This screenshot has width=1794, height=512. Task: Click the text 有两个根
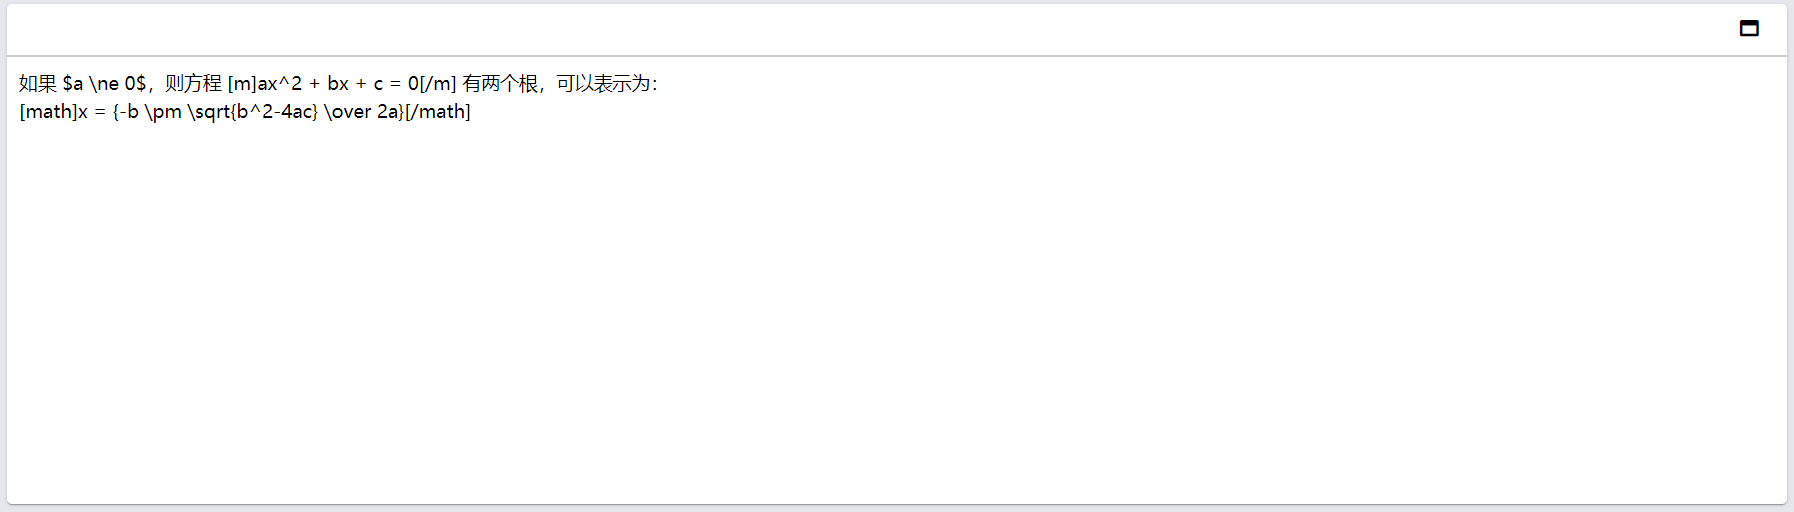pyautogui.click(x=500, y=84)
